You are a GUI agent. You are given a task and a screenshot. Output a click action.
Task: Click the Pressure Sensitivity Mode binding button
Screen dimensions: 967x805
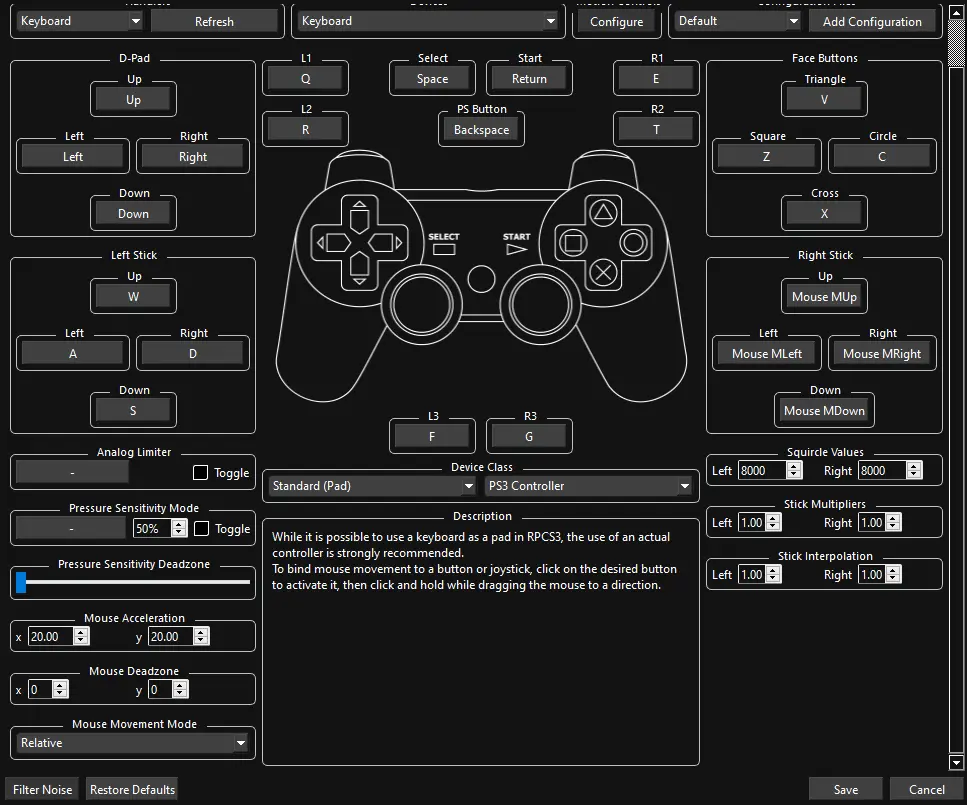tap(71, 529)
